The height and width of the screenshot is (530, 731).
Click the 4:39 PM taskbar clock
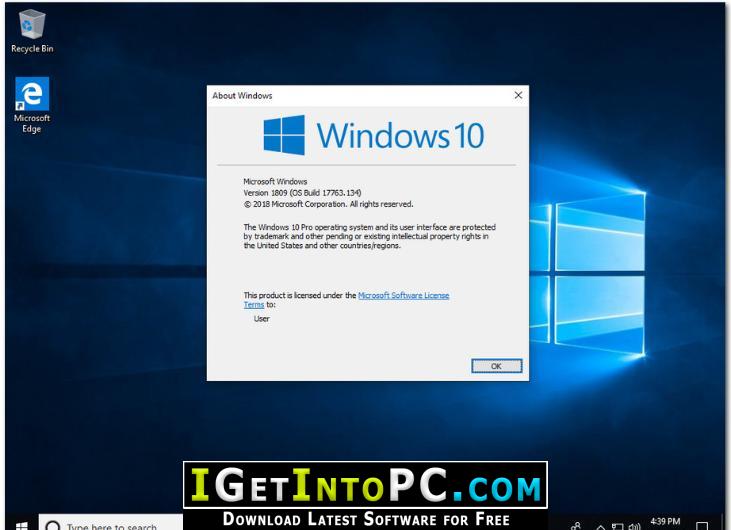pos(665,522)
